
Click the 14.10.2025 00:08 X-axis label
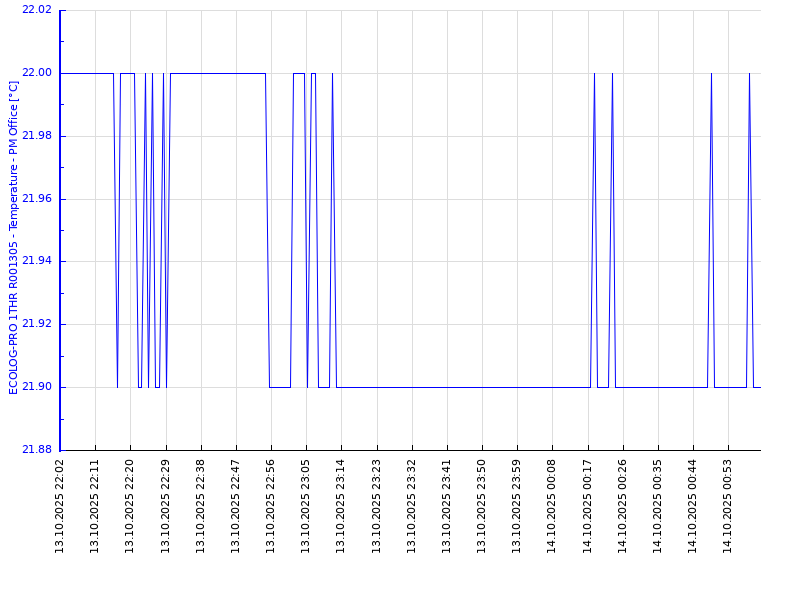[552, 506]
